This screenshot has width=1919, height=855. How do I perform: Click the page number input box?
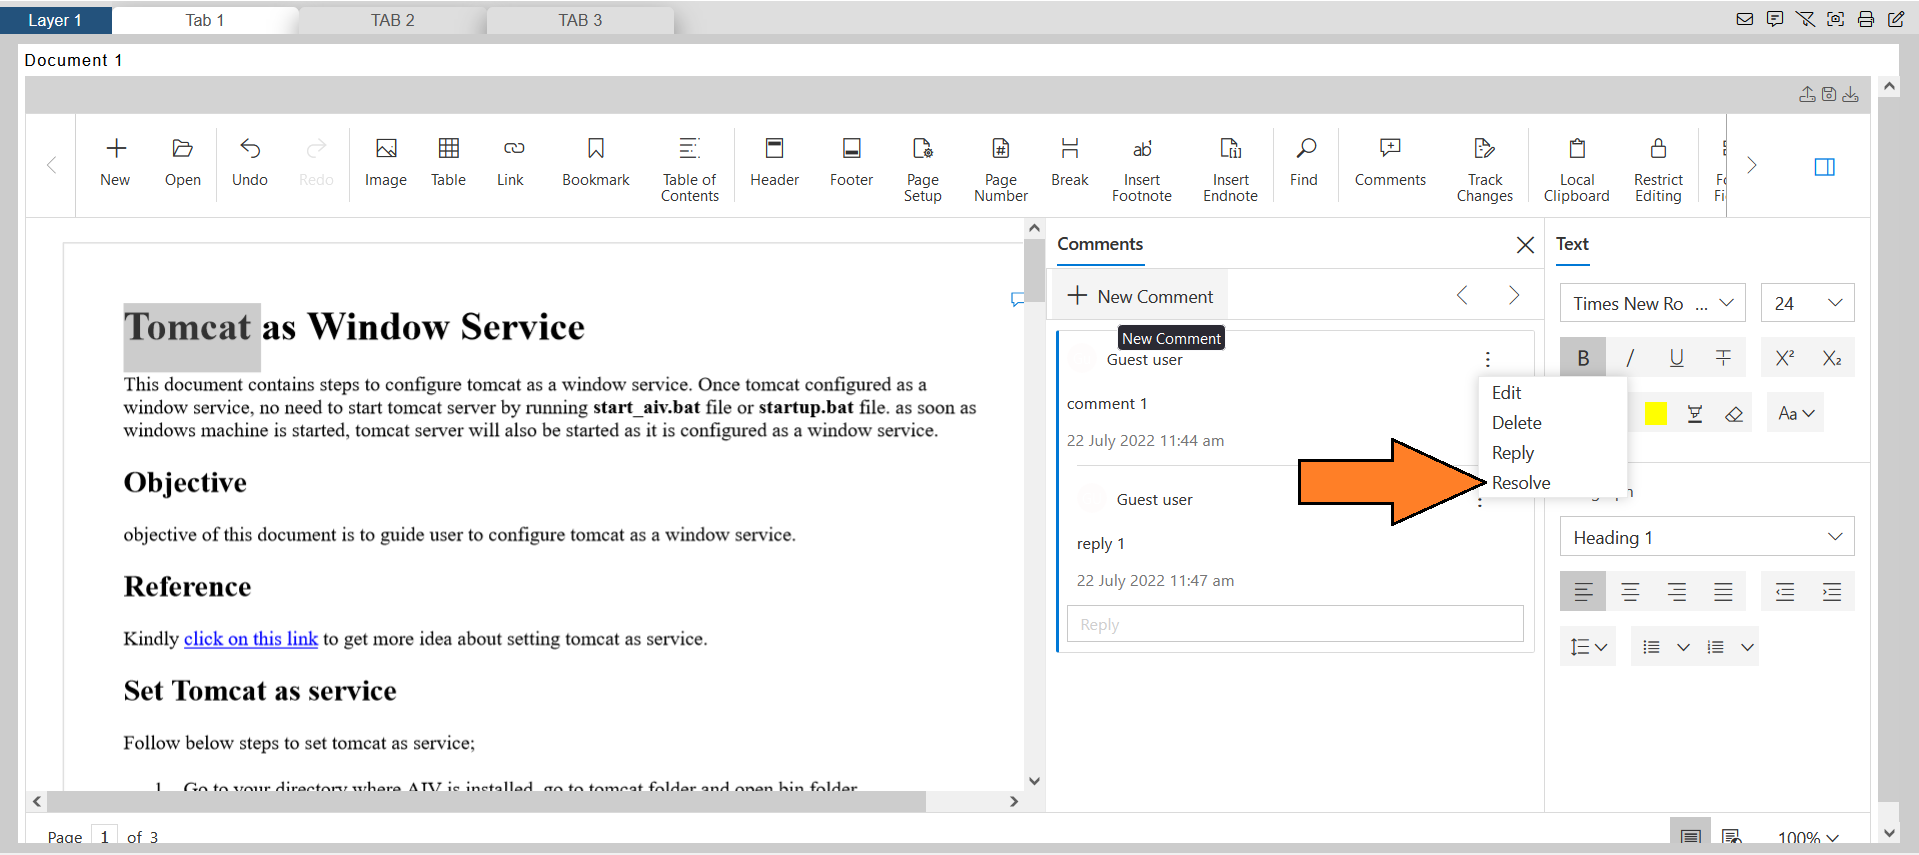pyautogui.click(x=104, y=838)
